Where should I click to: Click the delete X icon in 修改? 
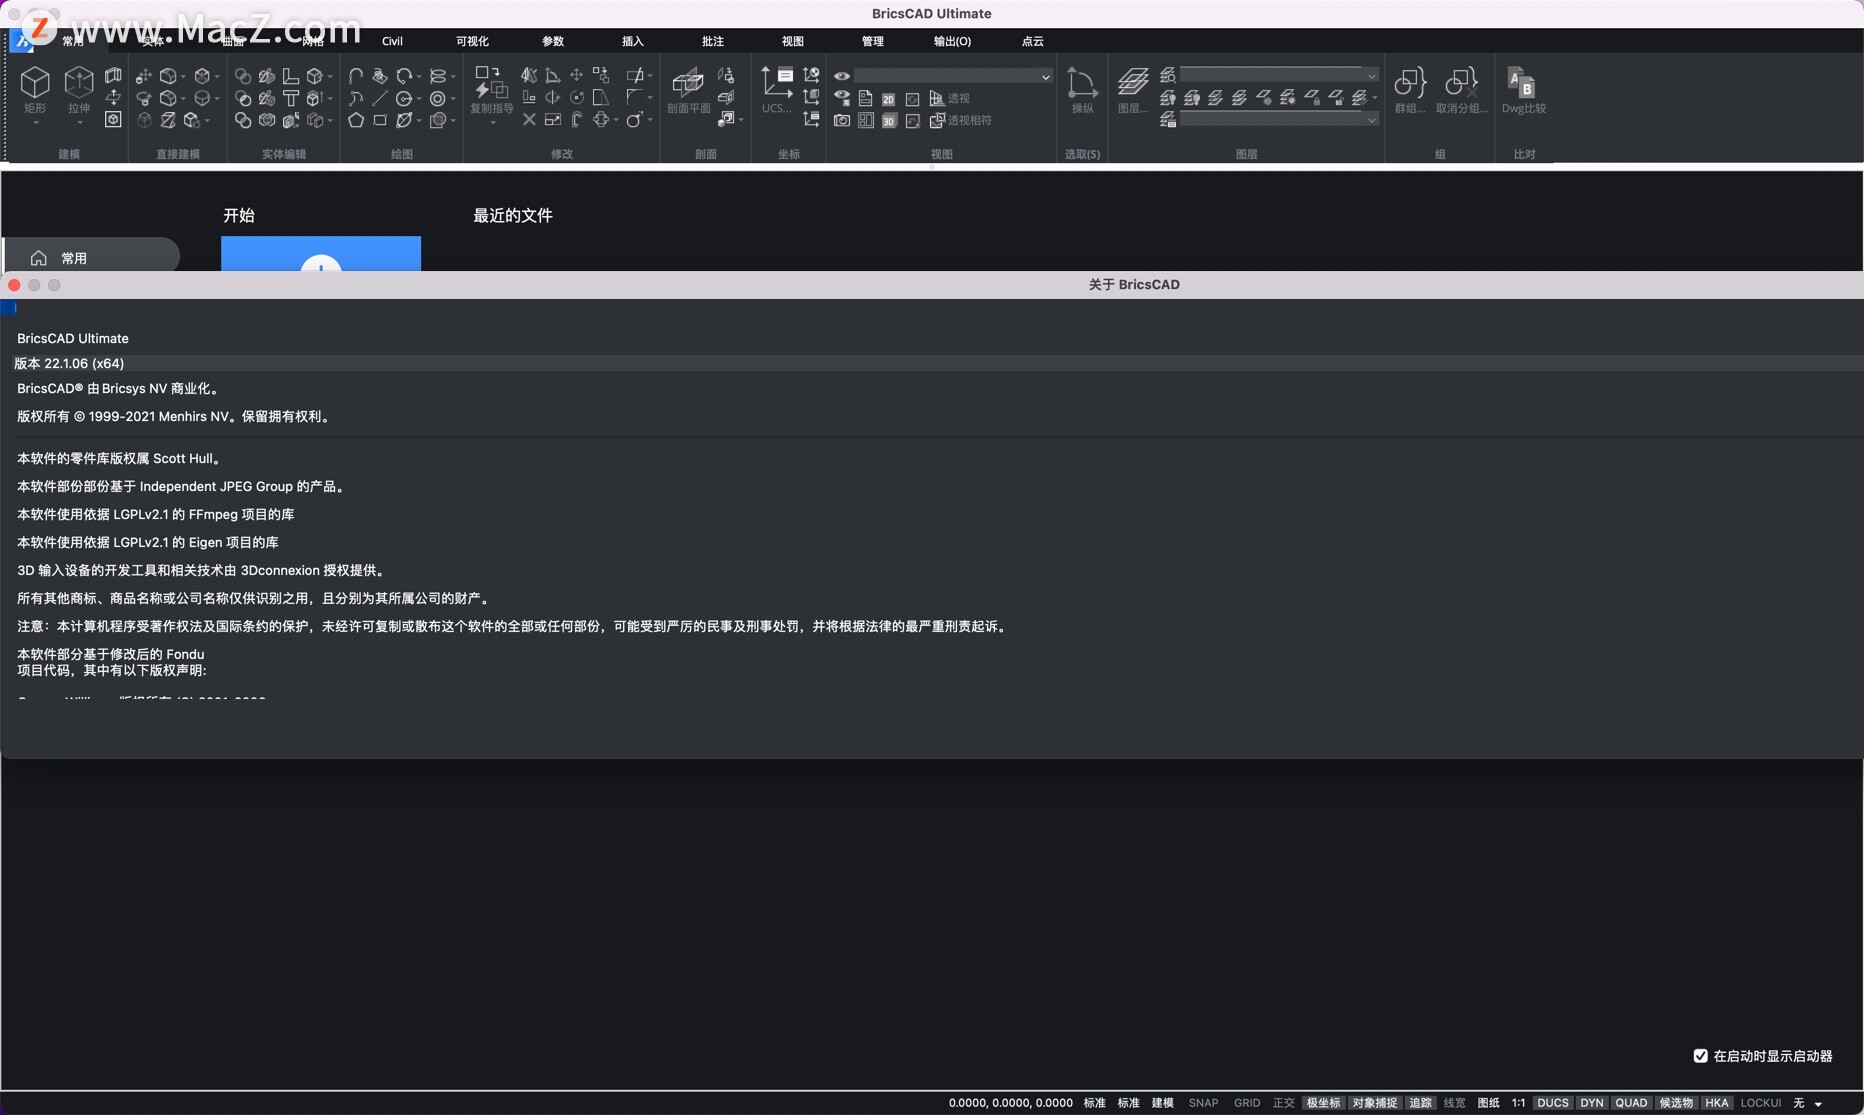pos(529,120)
